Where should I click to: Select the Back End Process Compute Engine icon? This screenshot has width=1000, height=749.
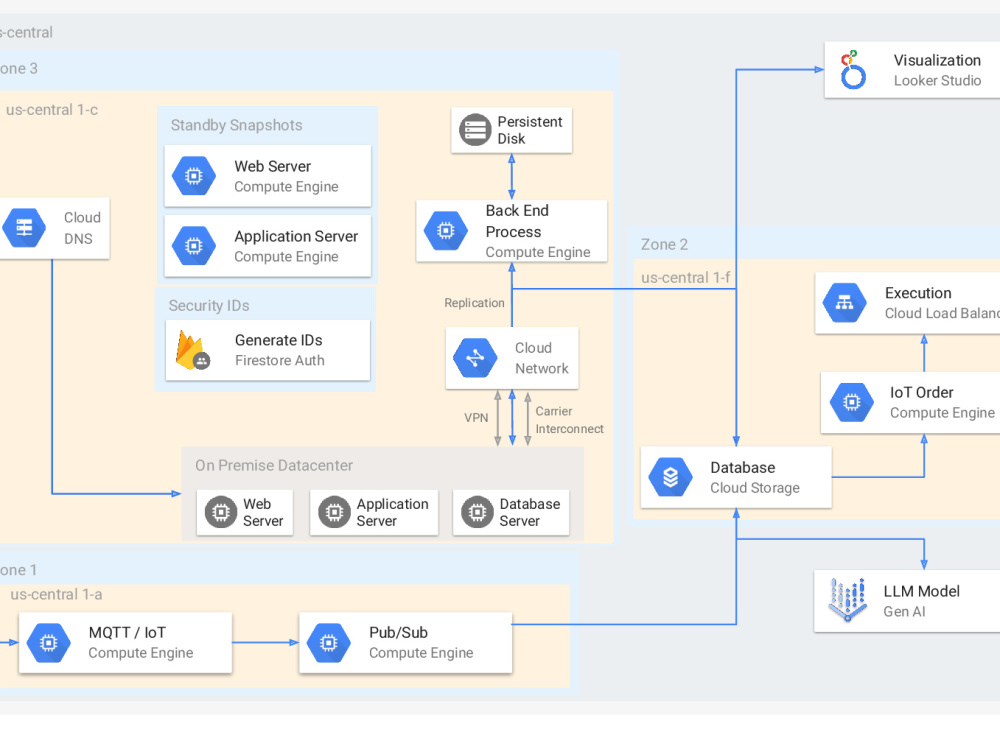pyautogui.click(x=446, y=230)
